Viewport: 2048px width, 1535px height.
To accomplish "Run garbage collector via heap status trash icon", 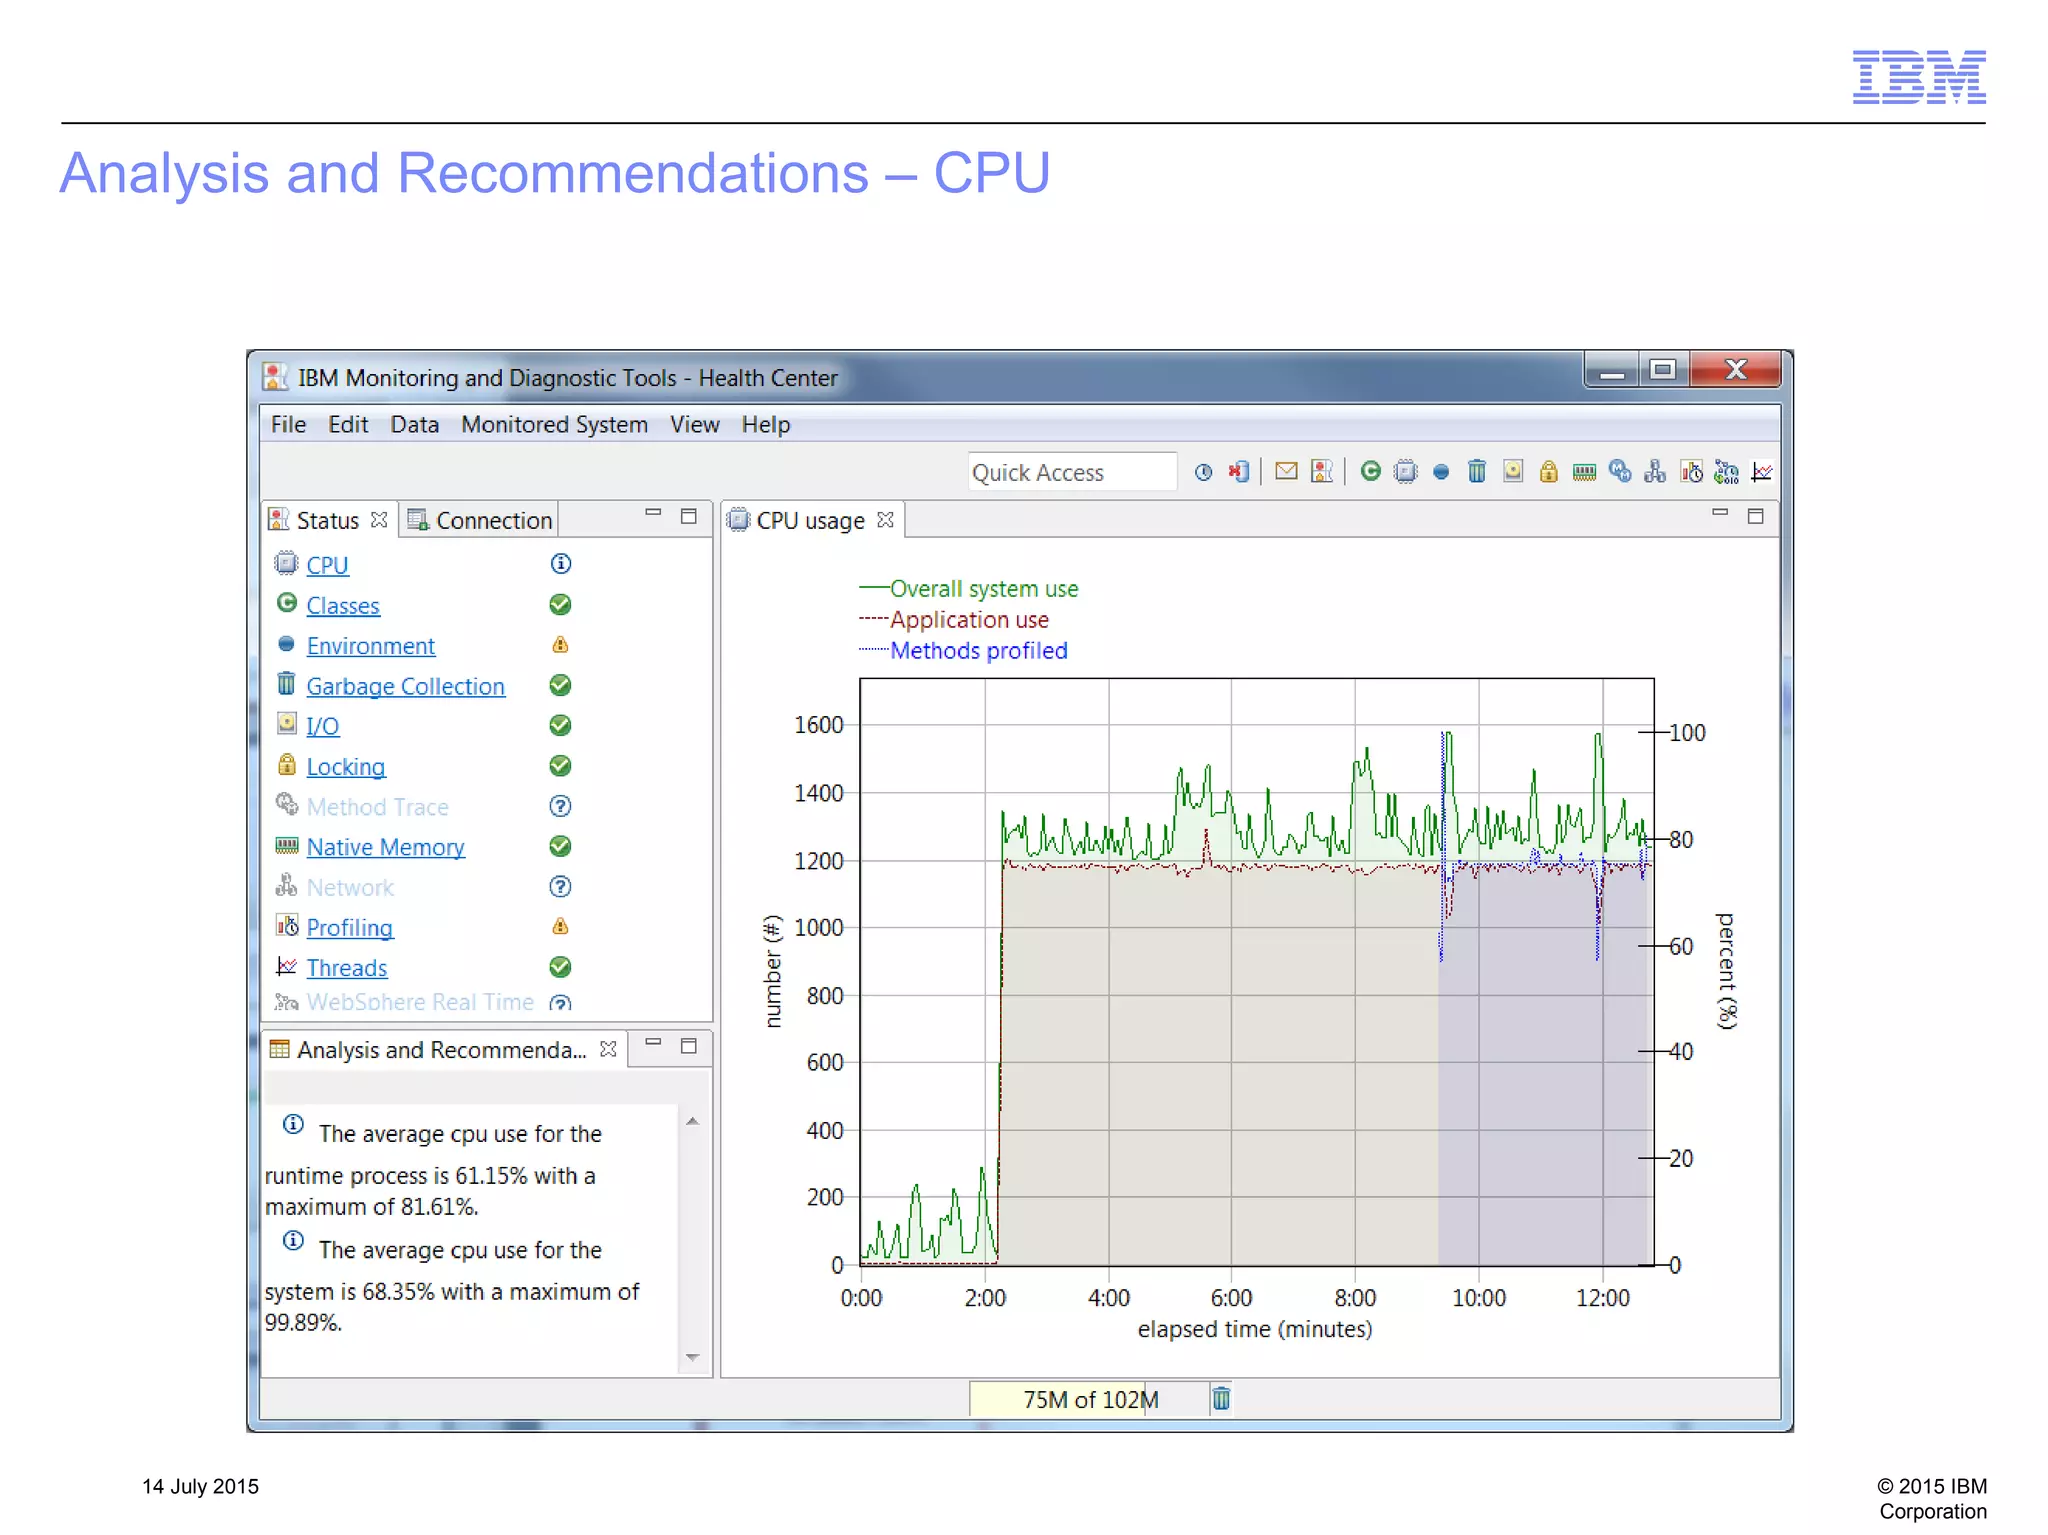I will point(1221,1398).
